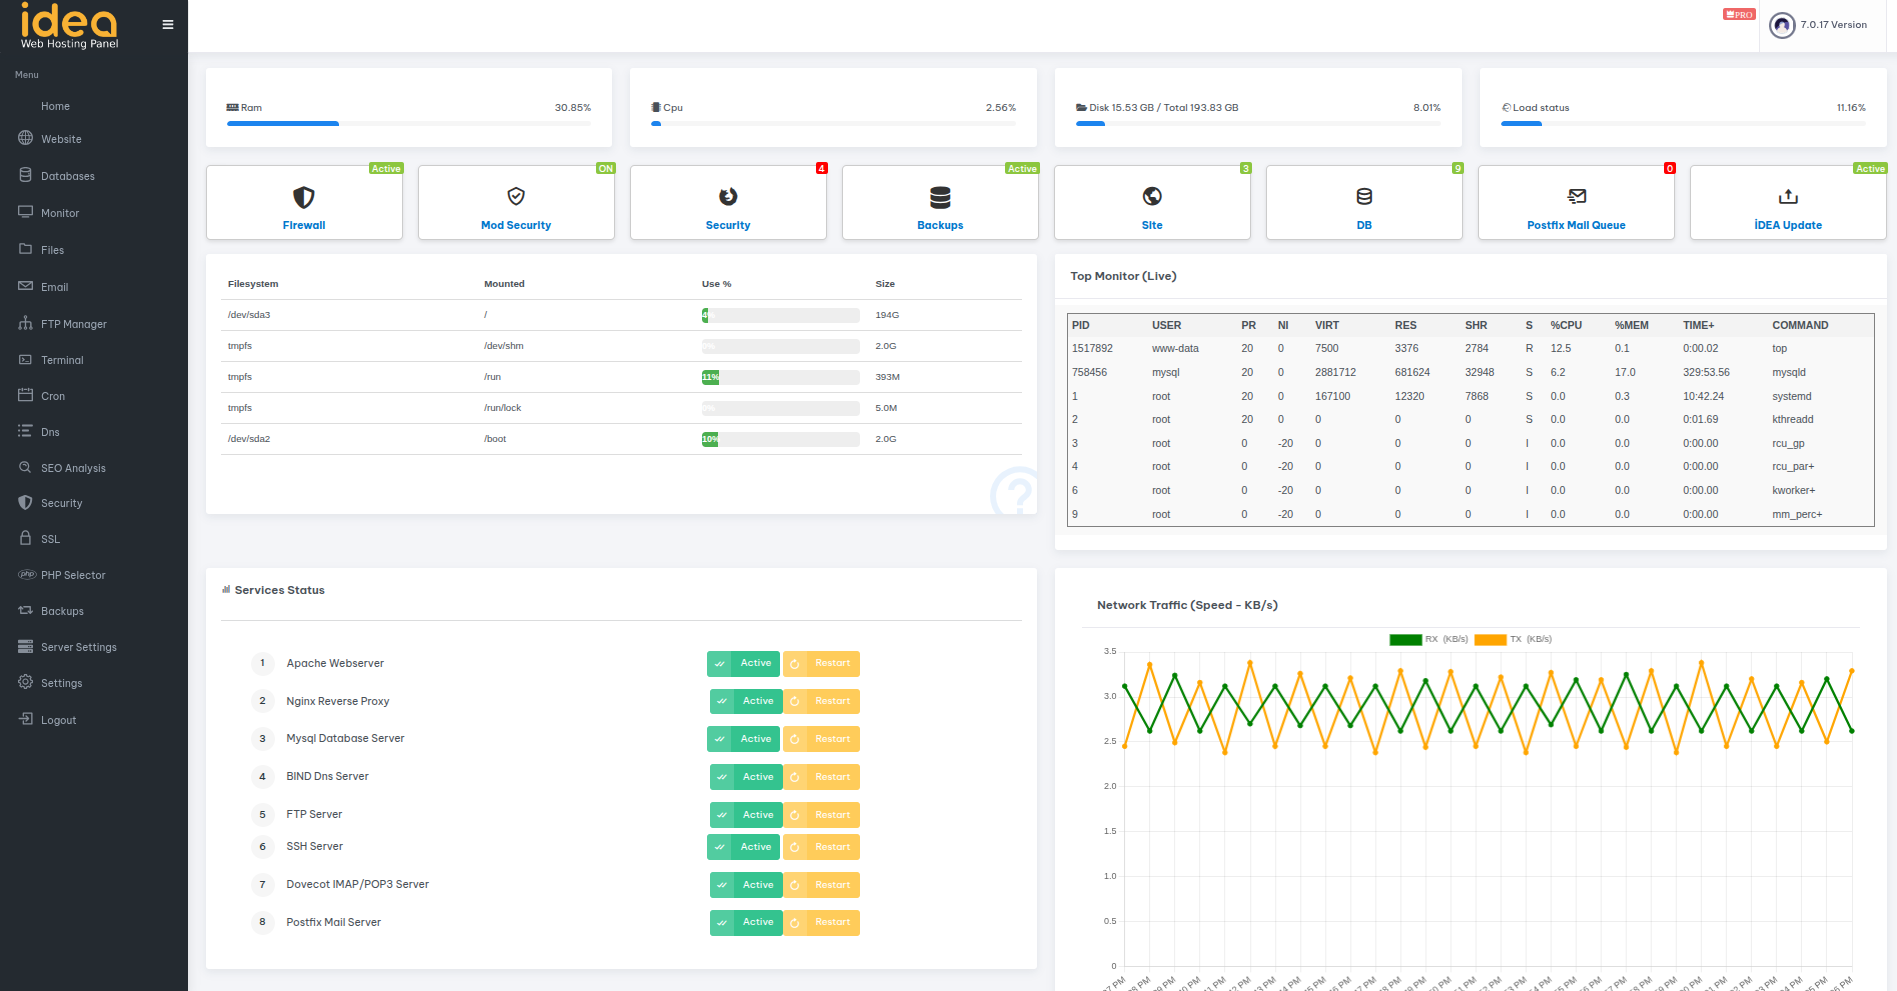This screenshot has height=991, width=1897.
Task: Open the Backups database stack icon
Action: (x=940, y=197)
